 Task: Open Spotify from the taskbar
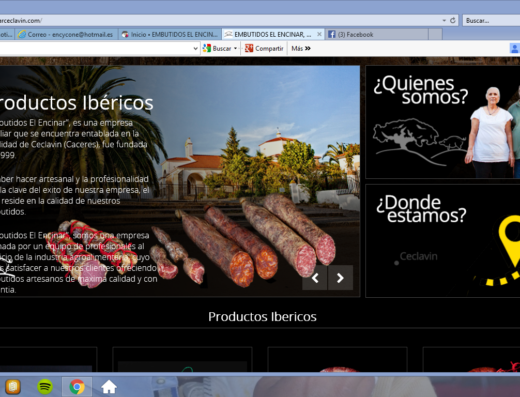click(45, 387)
